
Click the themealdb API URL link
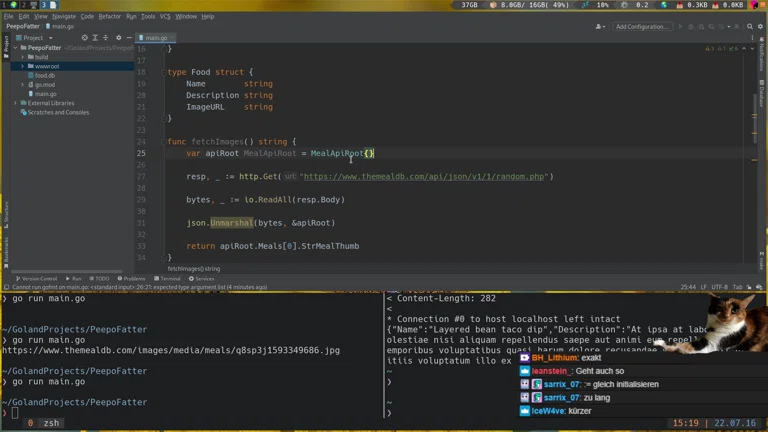click(423, 176)
